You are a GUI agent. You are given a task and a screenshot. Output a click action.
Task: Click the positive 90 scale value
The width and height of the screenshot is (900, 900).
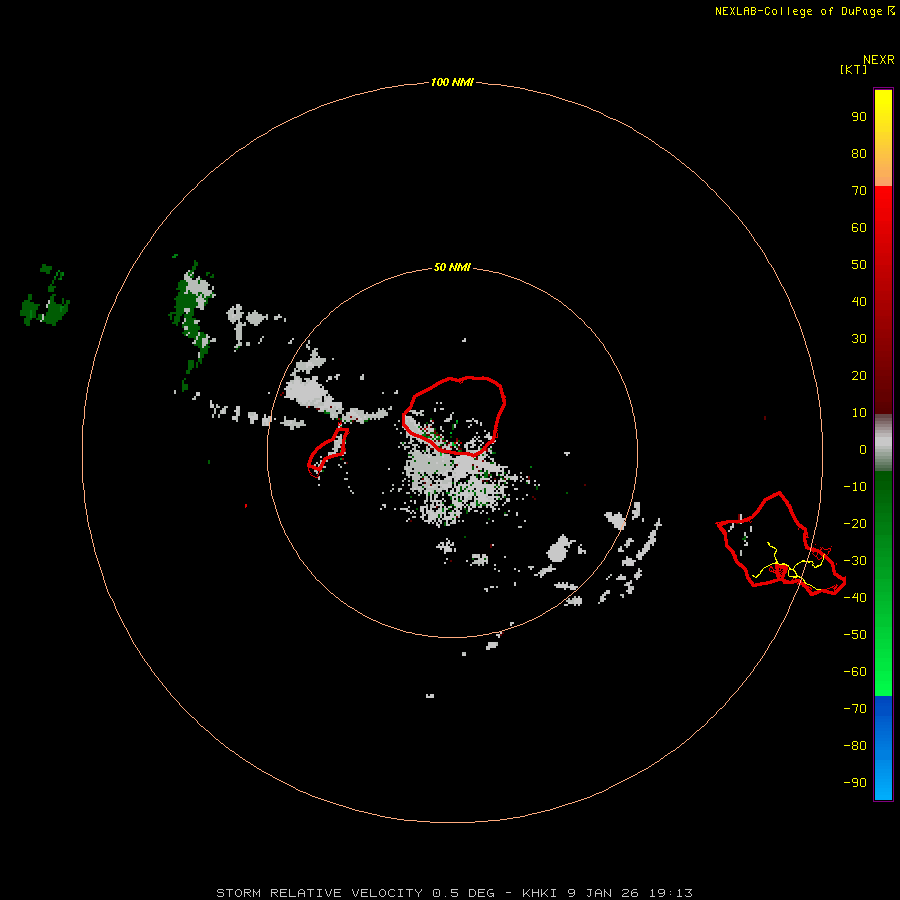point(859,117)
